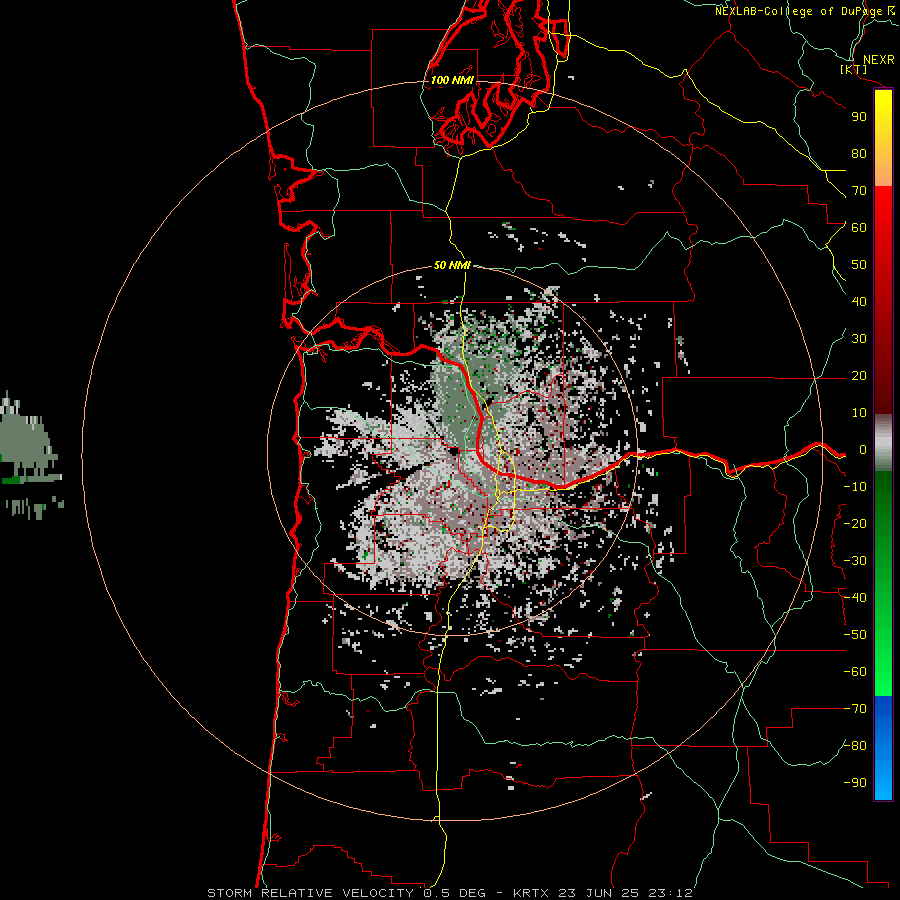The width and height of the screenshot is (900, 900).
Task: Click the [KT] units label above color bar
Action: (x=854, y=69)
